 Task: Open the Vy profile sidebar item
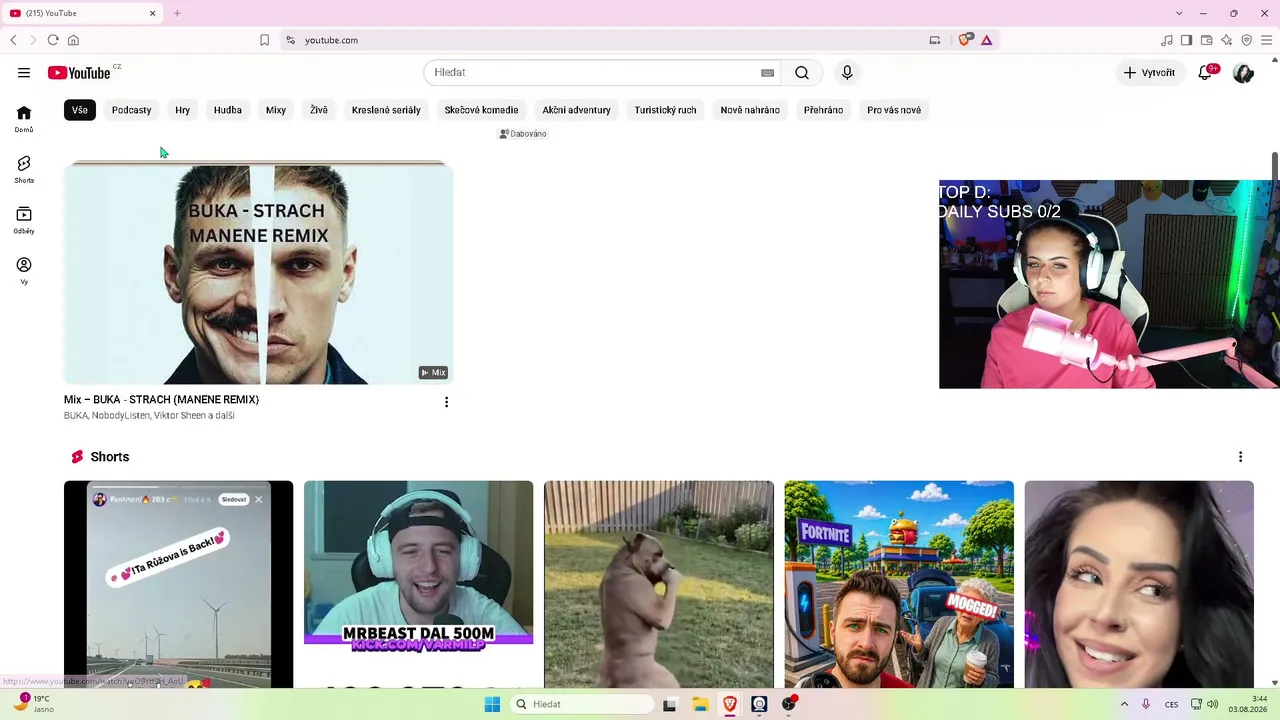[24, 271]
